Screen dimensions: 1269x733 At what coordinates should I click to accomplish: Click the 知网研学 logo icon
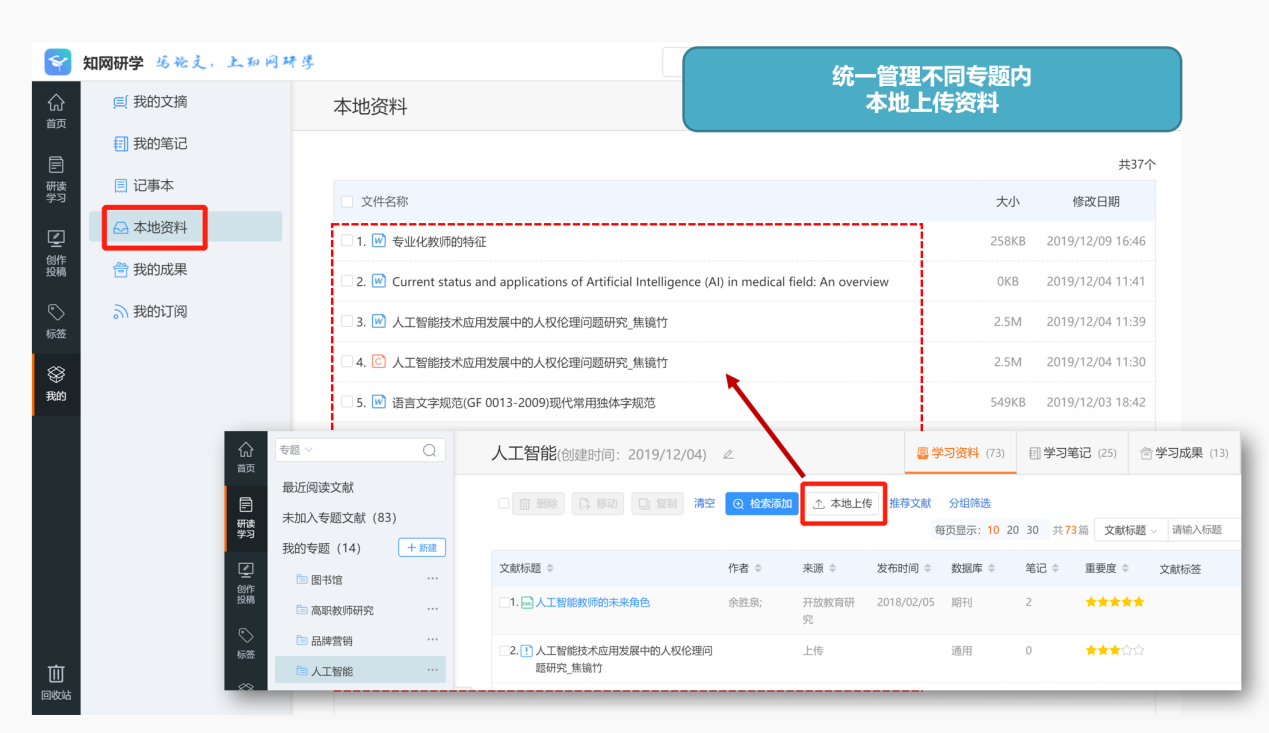(x=58, y=62)
